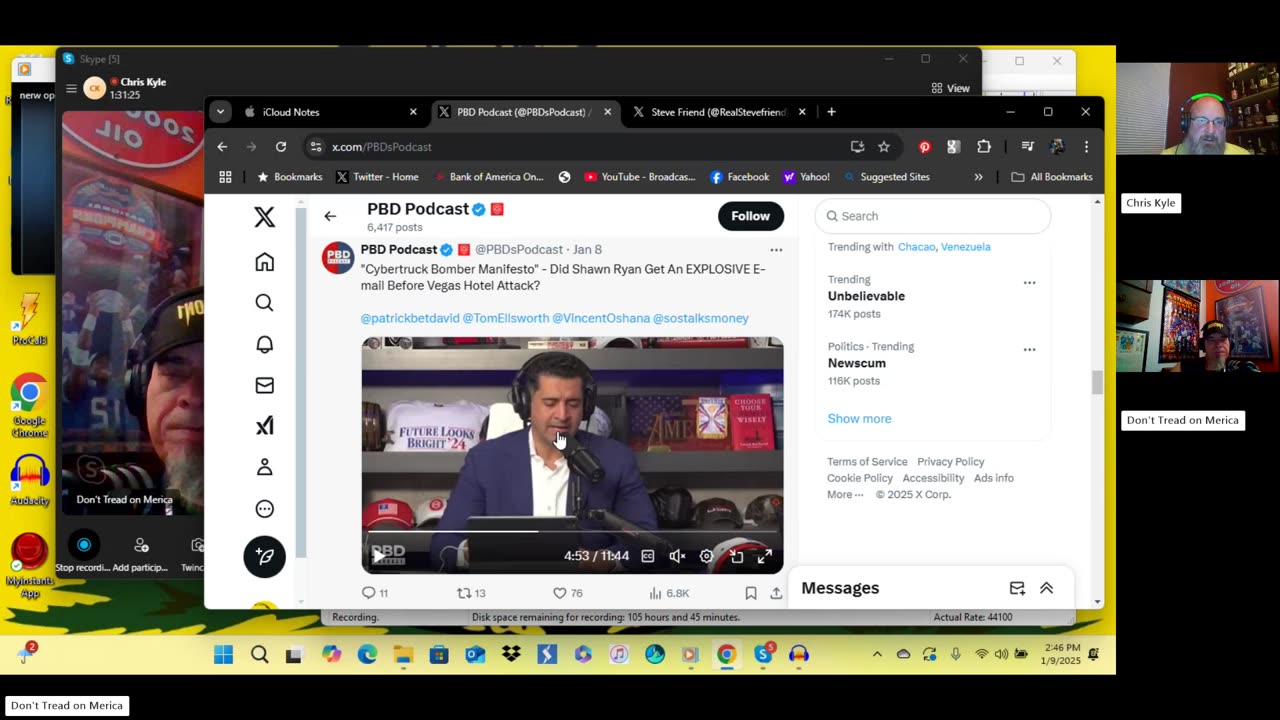The height and width of the screenshot is (720, 1280).
Task: Bookmark this page with Chrome star icon
Action: 884,147
